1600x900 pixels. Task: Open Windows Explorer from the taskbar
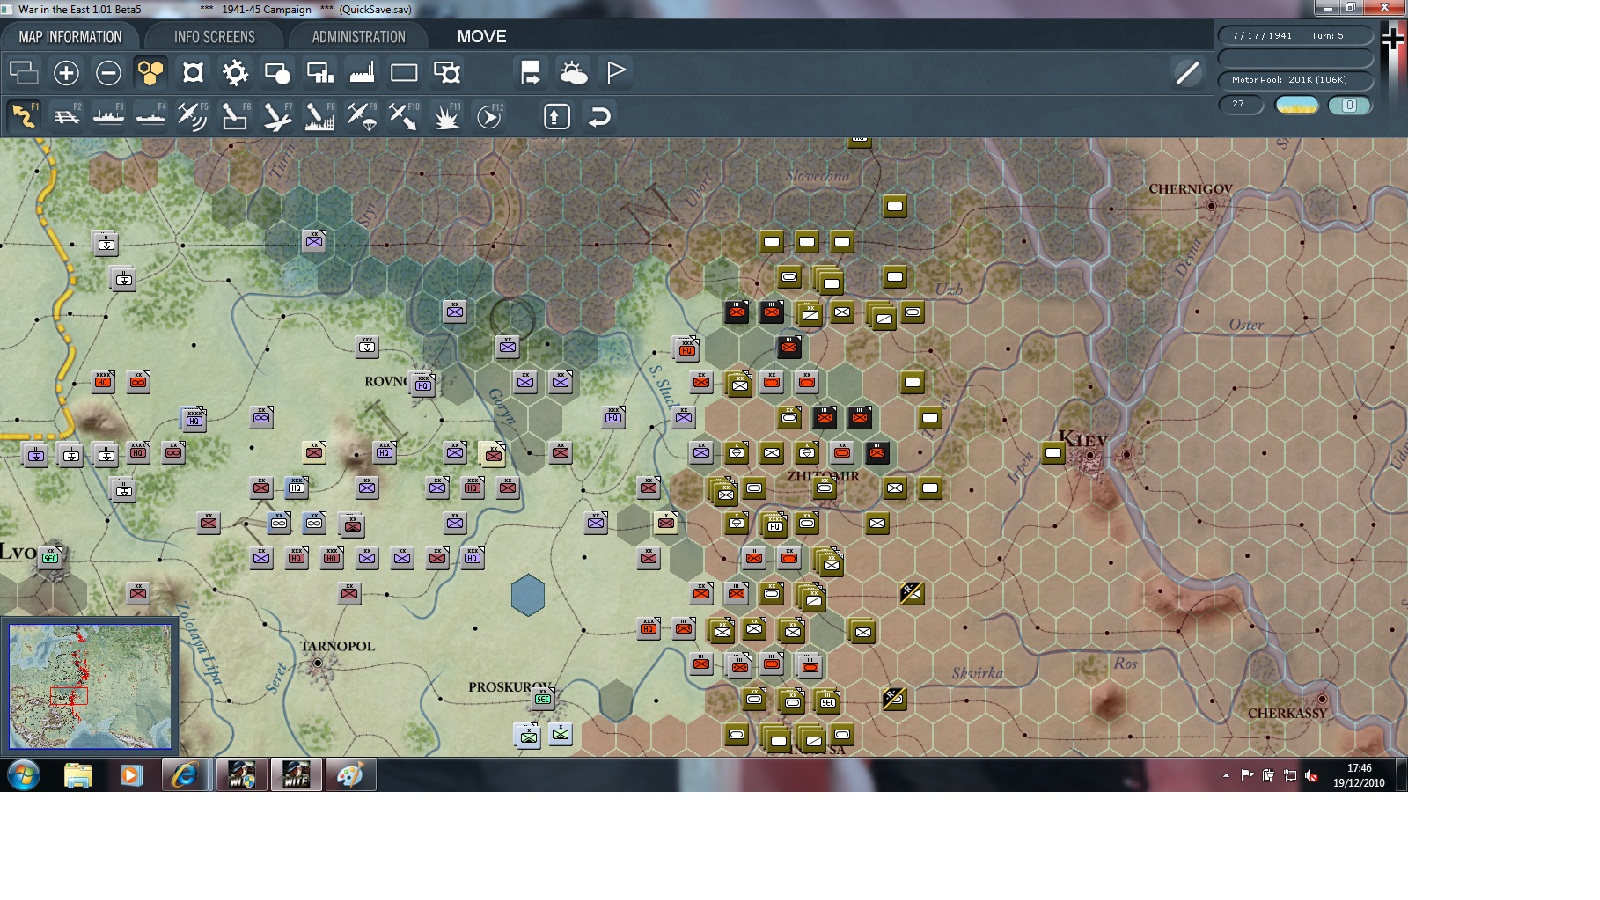tap(78, 775)
